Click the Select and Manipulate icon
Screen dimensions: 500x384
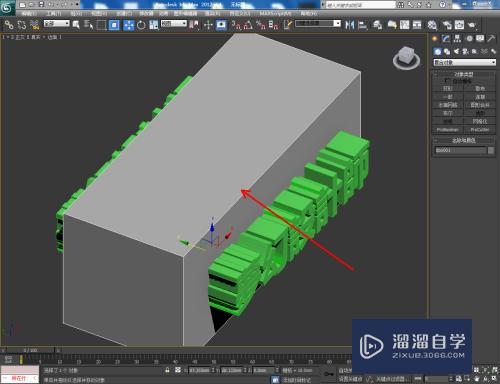(x=209, y=25)
